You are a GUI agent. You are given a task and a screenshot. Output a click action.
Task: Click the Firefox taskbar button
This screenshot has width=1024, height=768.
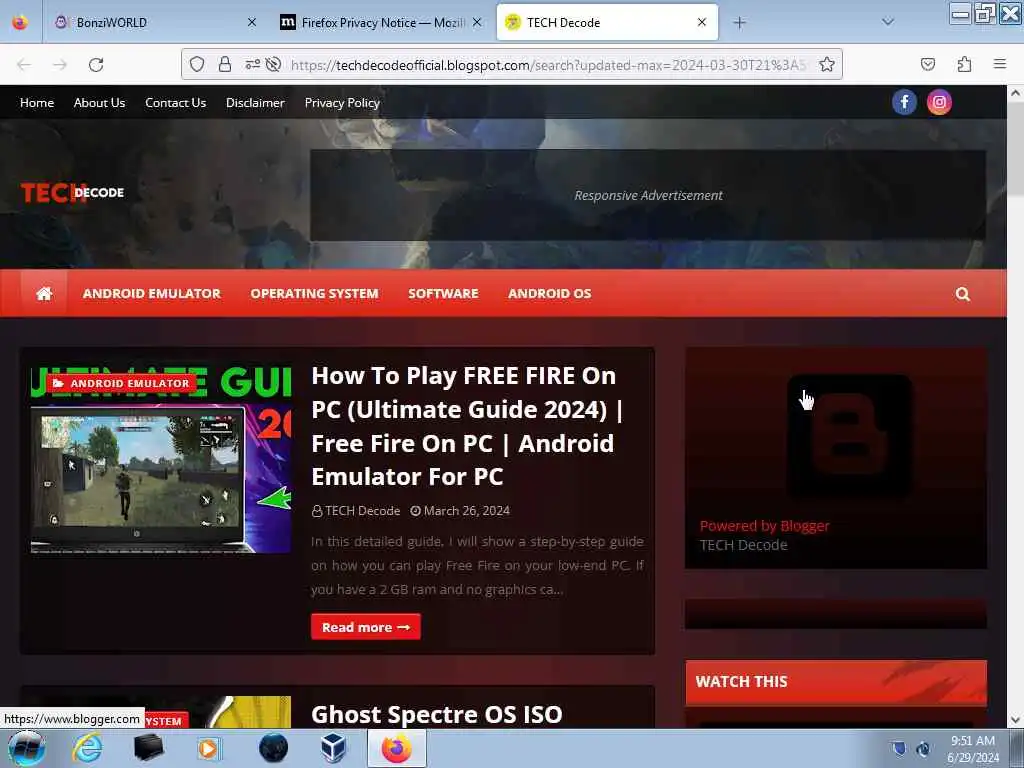(x=396, y=748)
